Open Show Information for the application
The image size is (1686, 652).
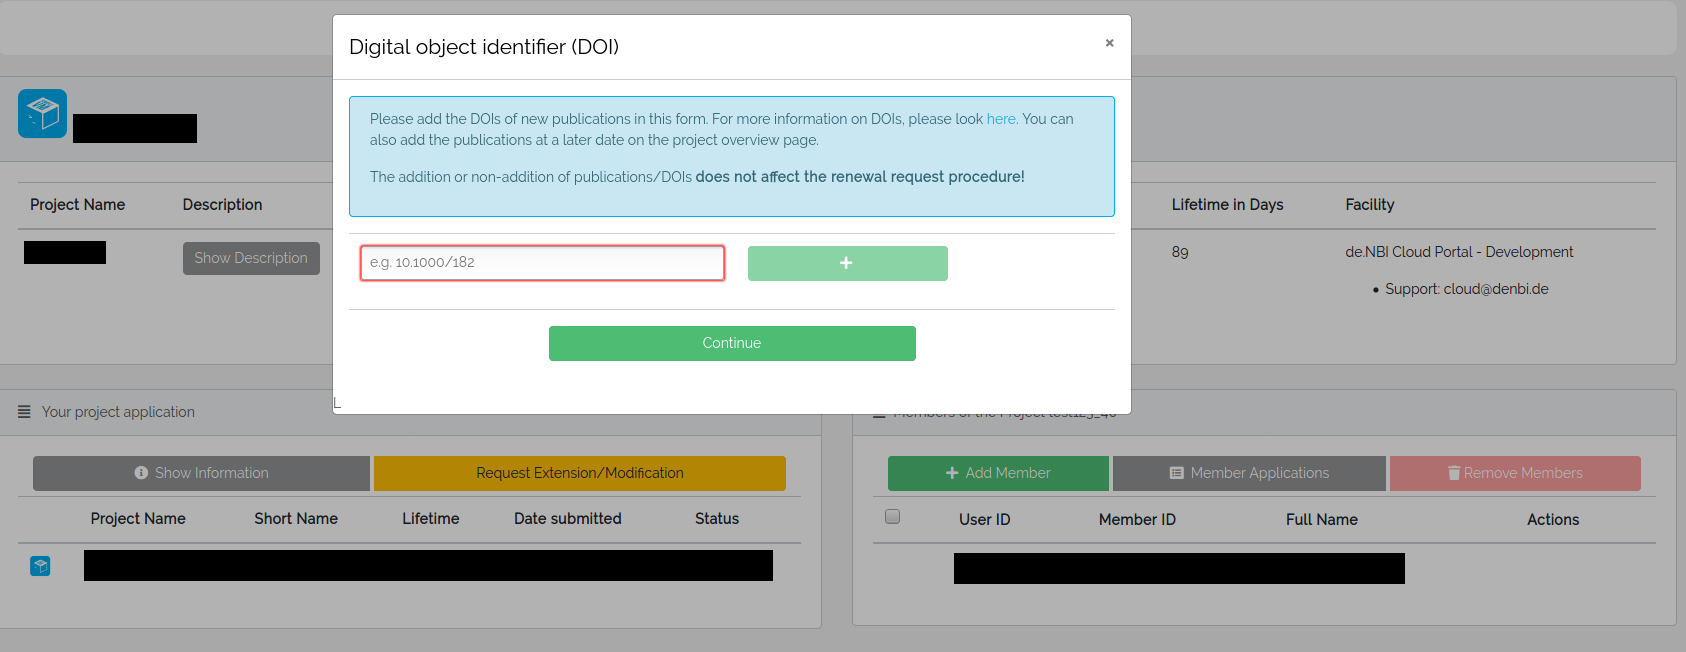[x=201, y=473]
